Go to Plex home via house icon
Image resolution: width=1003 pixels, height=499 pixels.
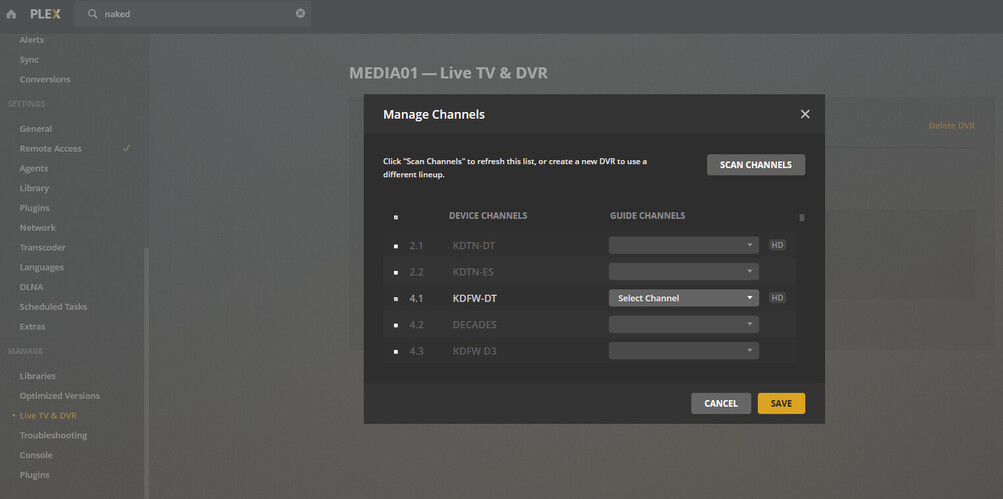point(11,14)
